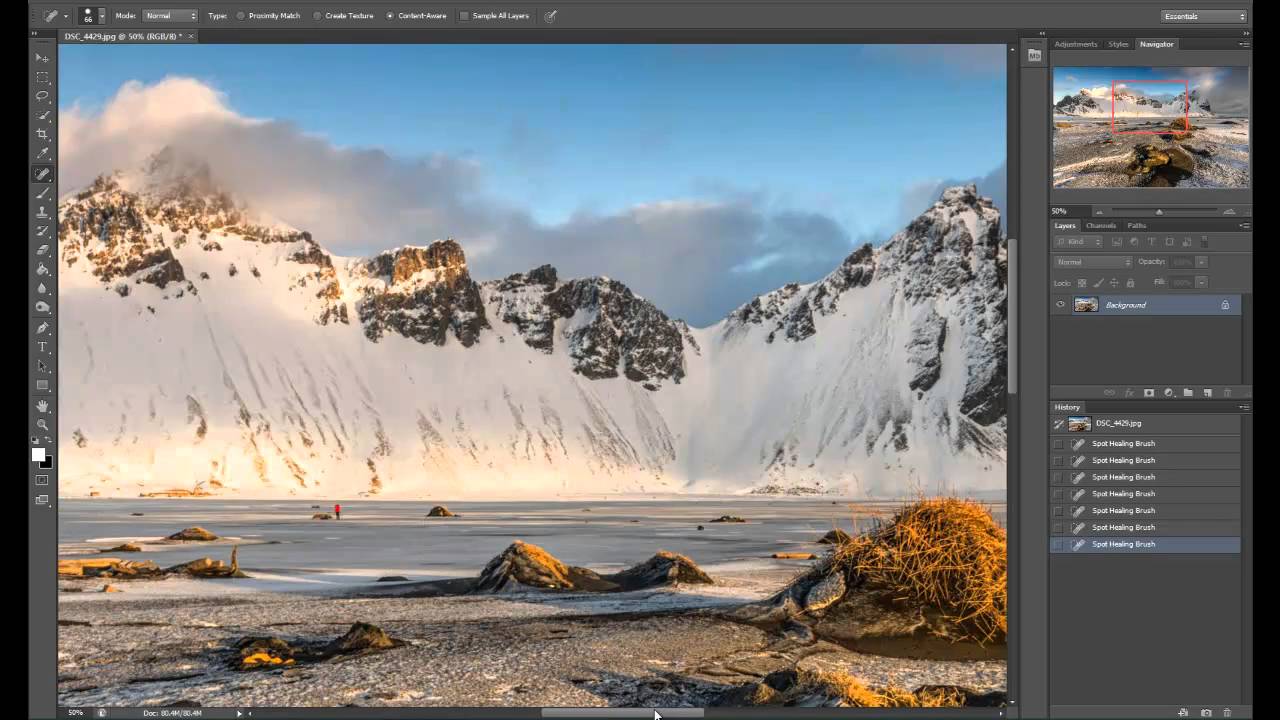Select the Horizontal Type tool
This screenshot has width=1280, height=720.
coord(42,347)
